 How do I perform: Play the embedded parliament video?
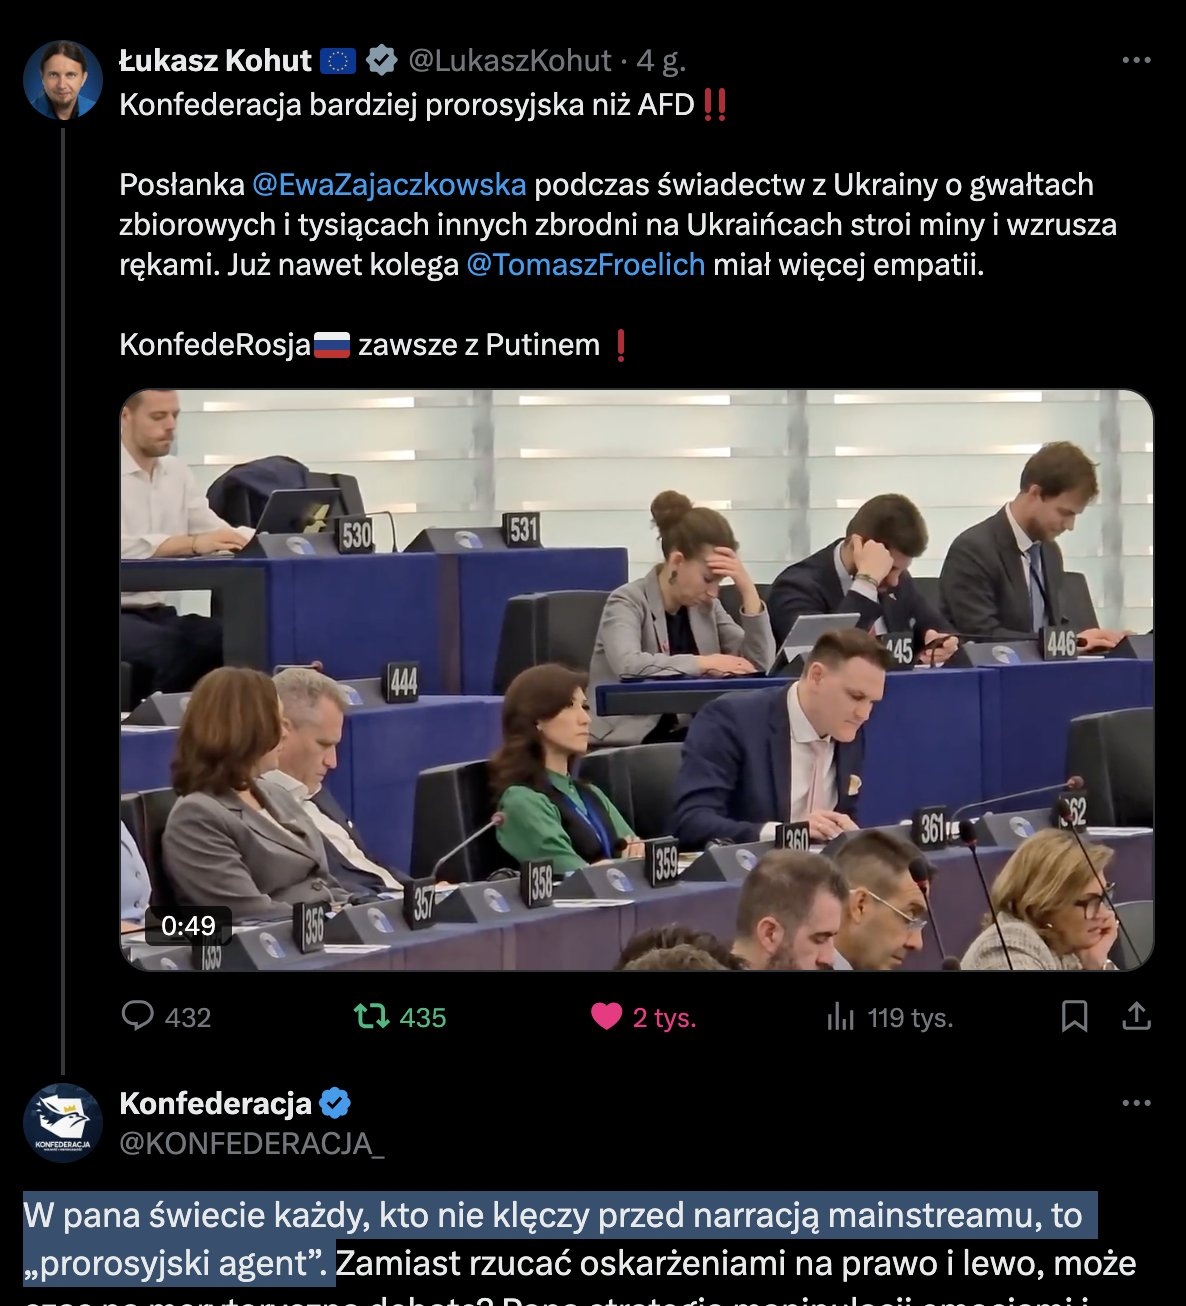point(637,680)
